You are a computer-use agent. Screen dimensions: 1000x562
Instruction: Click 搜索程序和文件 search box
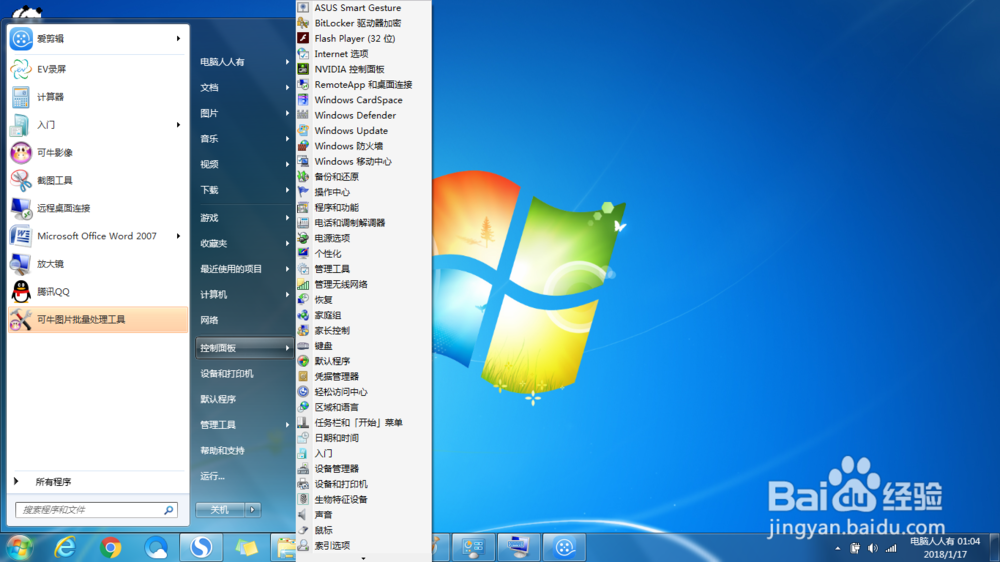[x=96, y=510]
